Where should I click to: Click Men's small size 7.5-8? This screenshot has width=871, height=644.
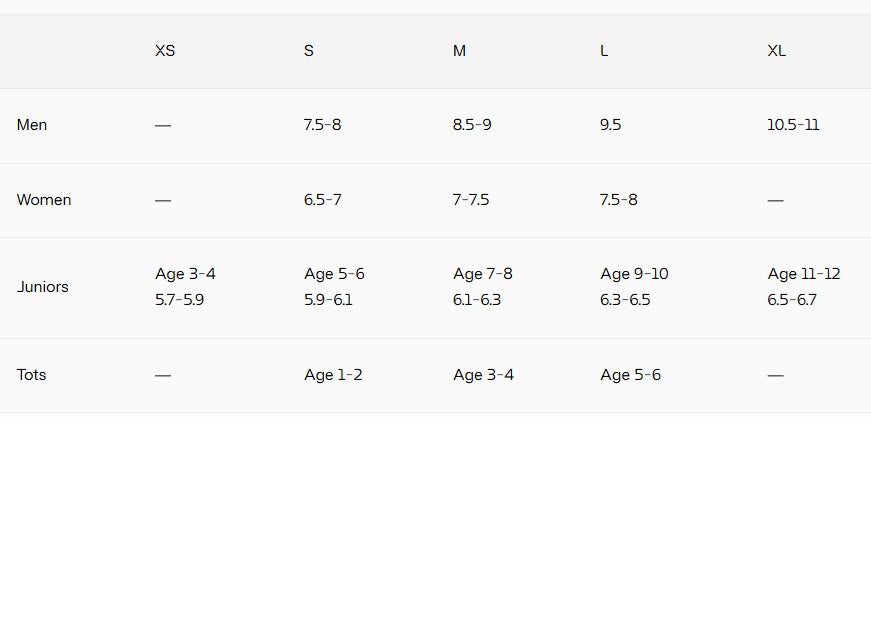pos(322,125)
